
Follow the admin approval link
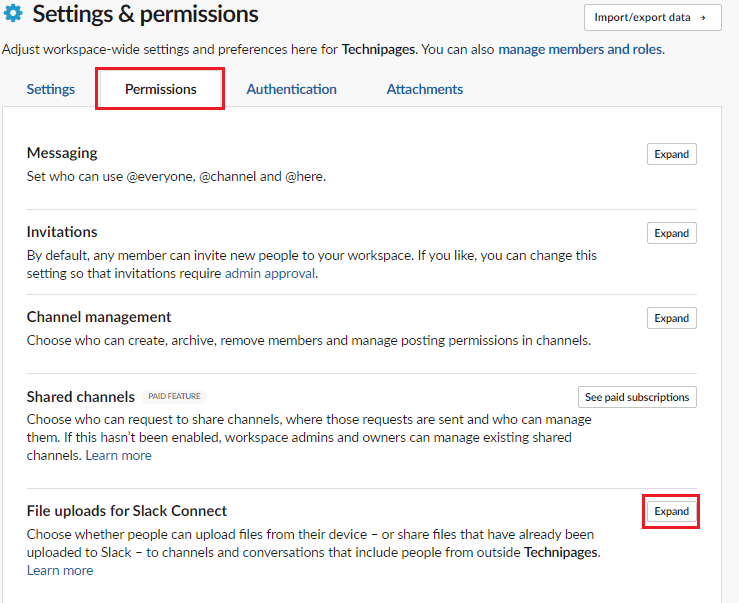pos(270,273)
